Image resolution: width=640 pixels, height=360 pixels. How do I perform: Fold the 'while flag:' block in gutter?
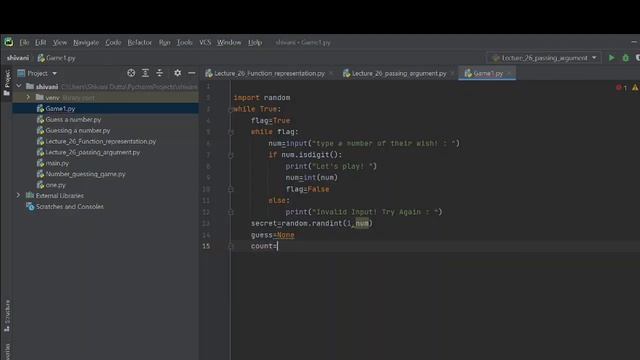[231, 132]
